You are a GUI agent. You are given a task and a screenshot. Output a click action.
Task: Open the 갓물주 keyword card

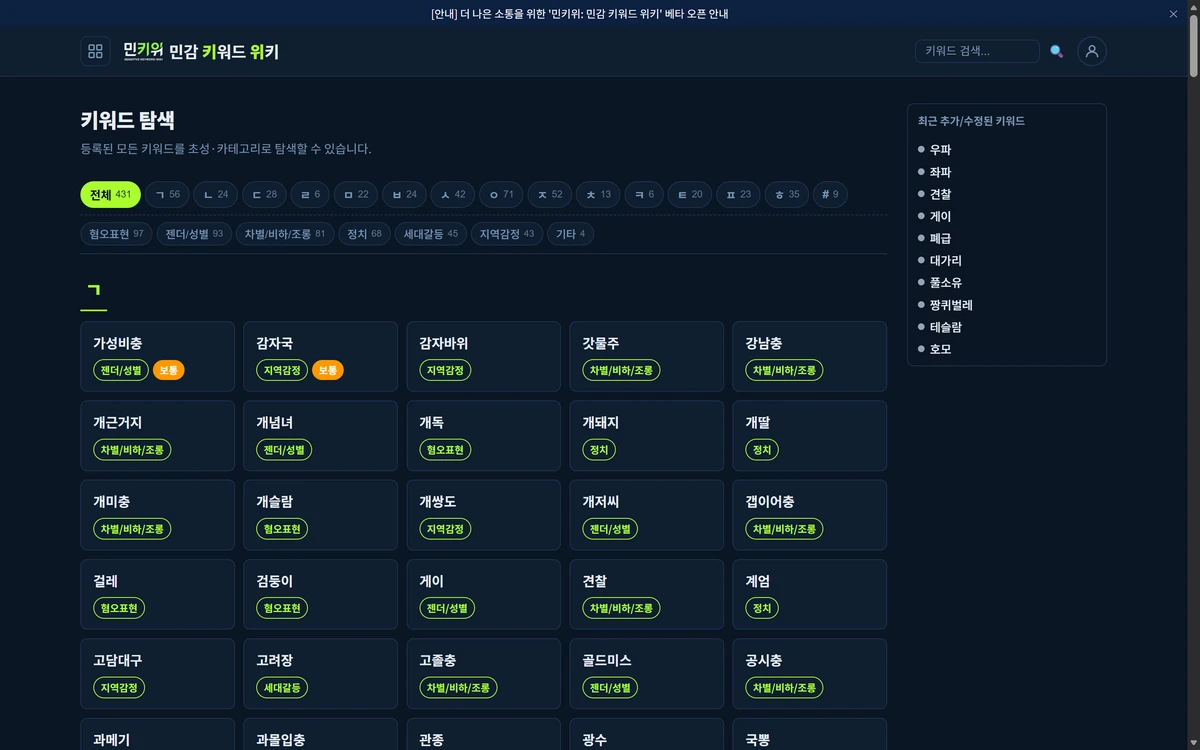(646, 356)
